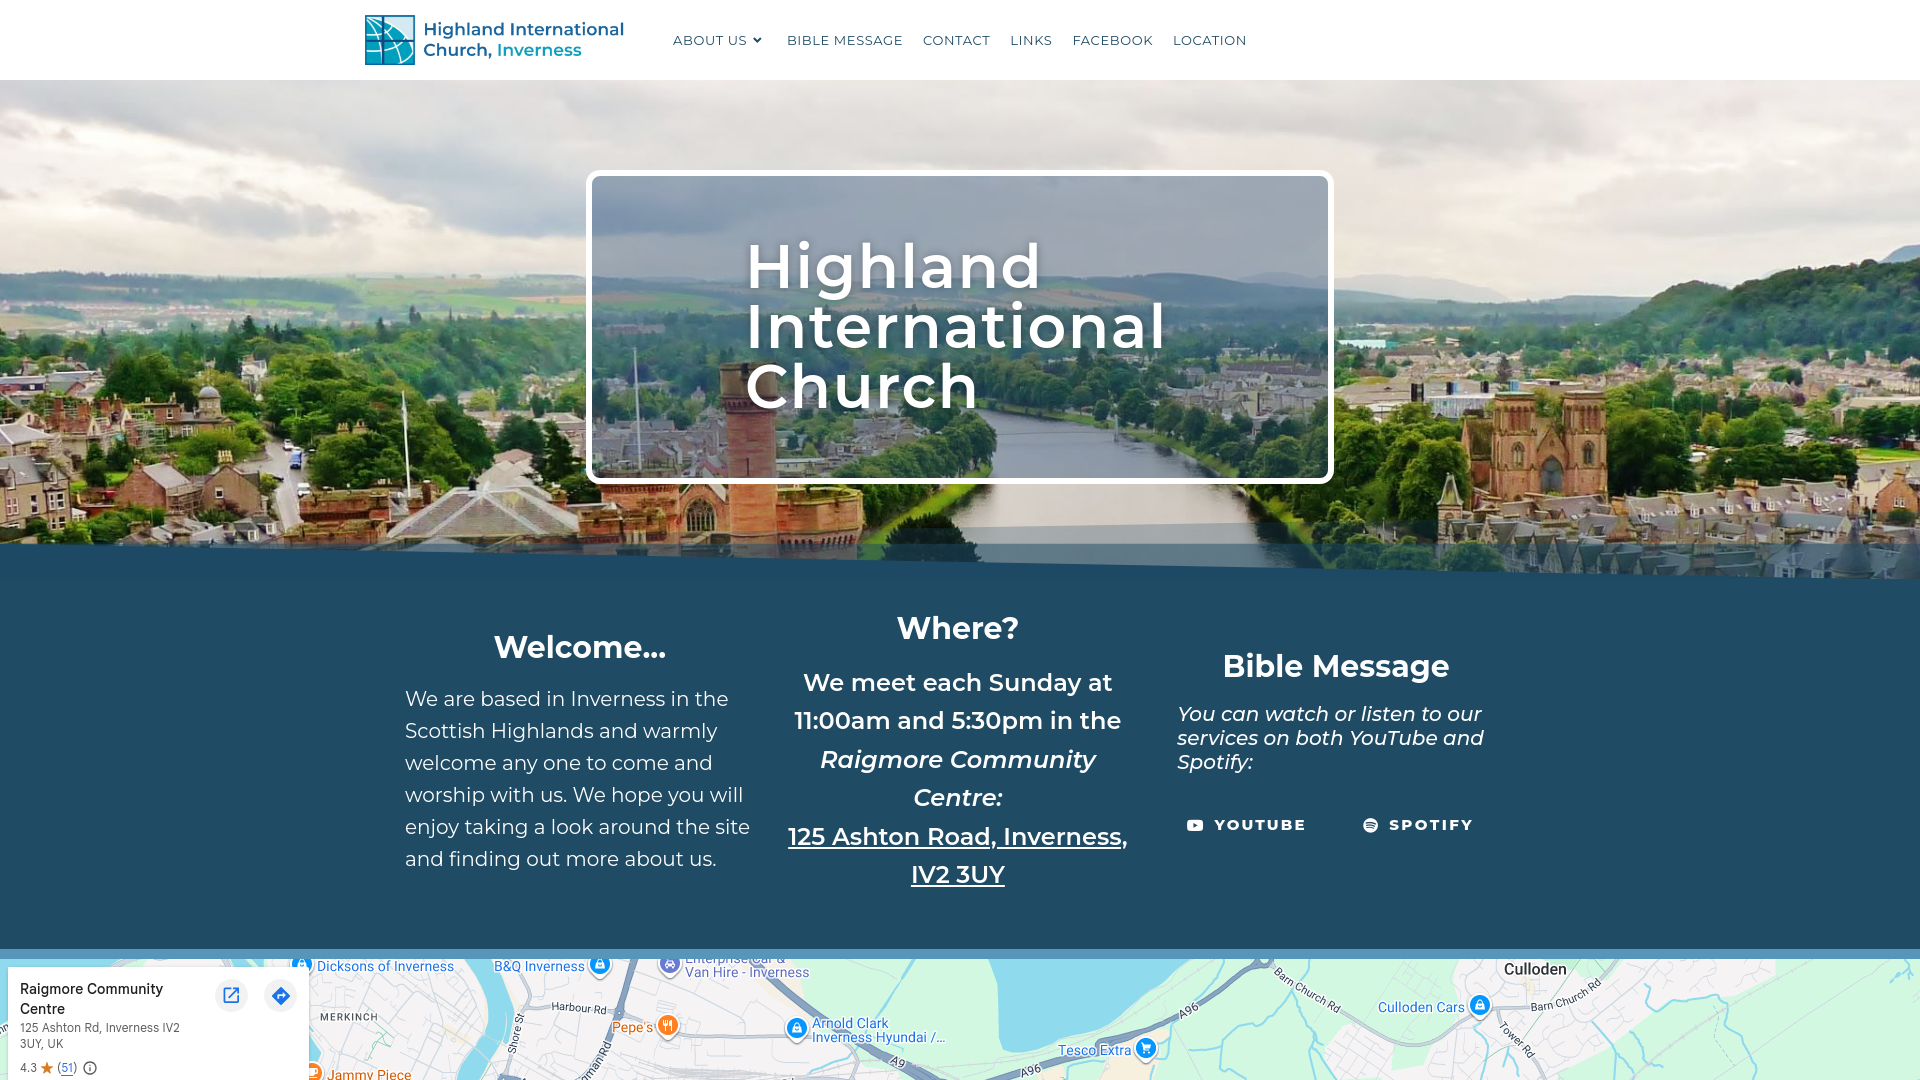Click the 125 Ashton Road address link
Screen dimensions: 1920x1080
pos(957,855)
